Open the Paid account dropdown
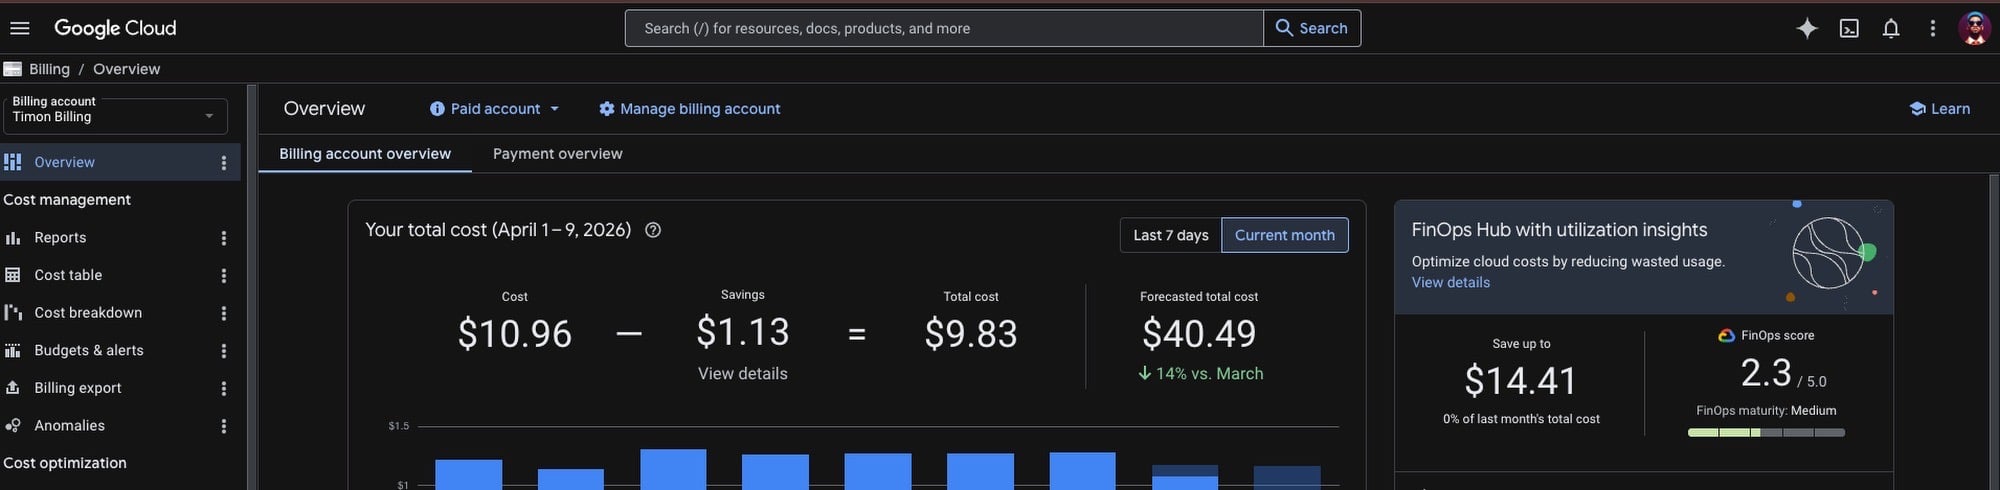 pos(495,109)
